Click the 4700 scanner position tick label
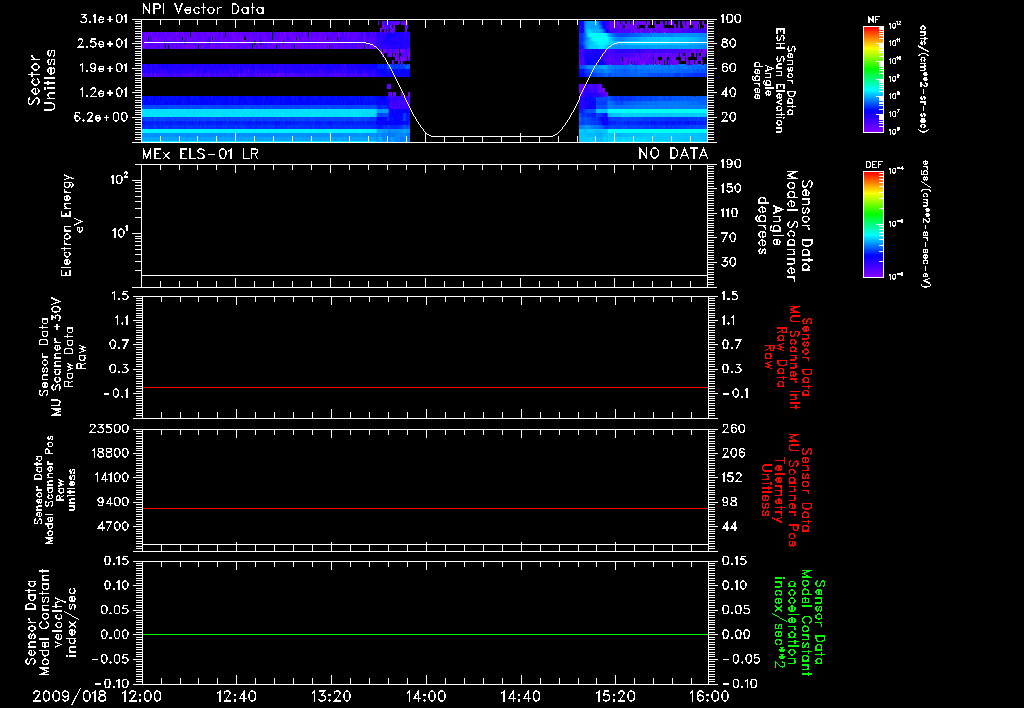 click(114, 526)
